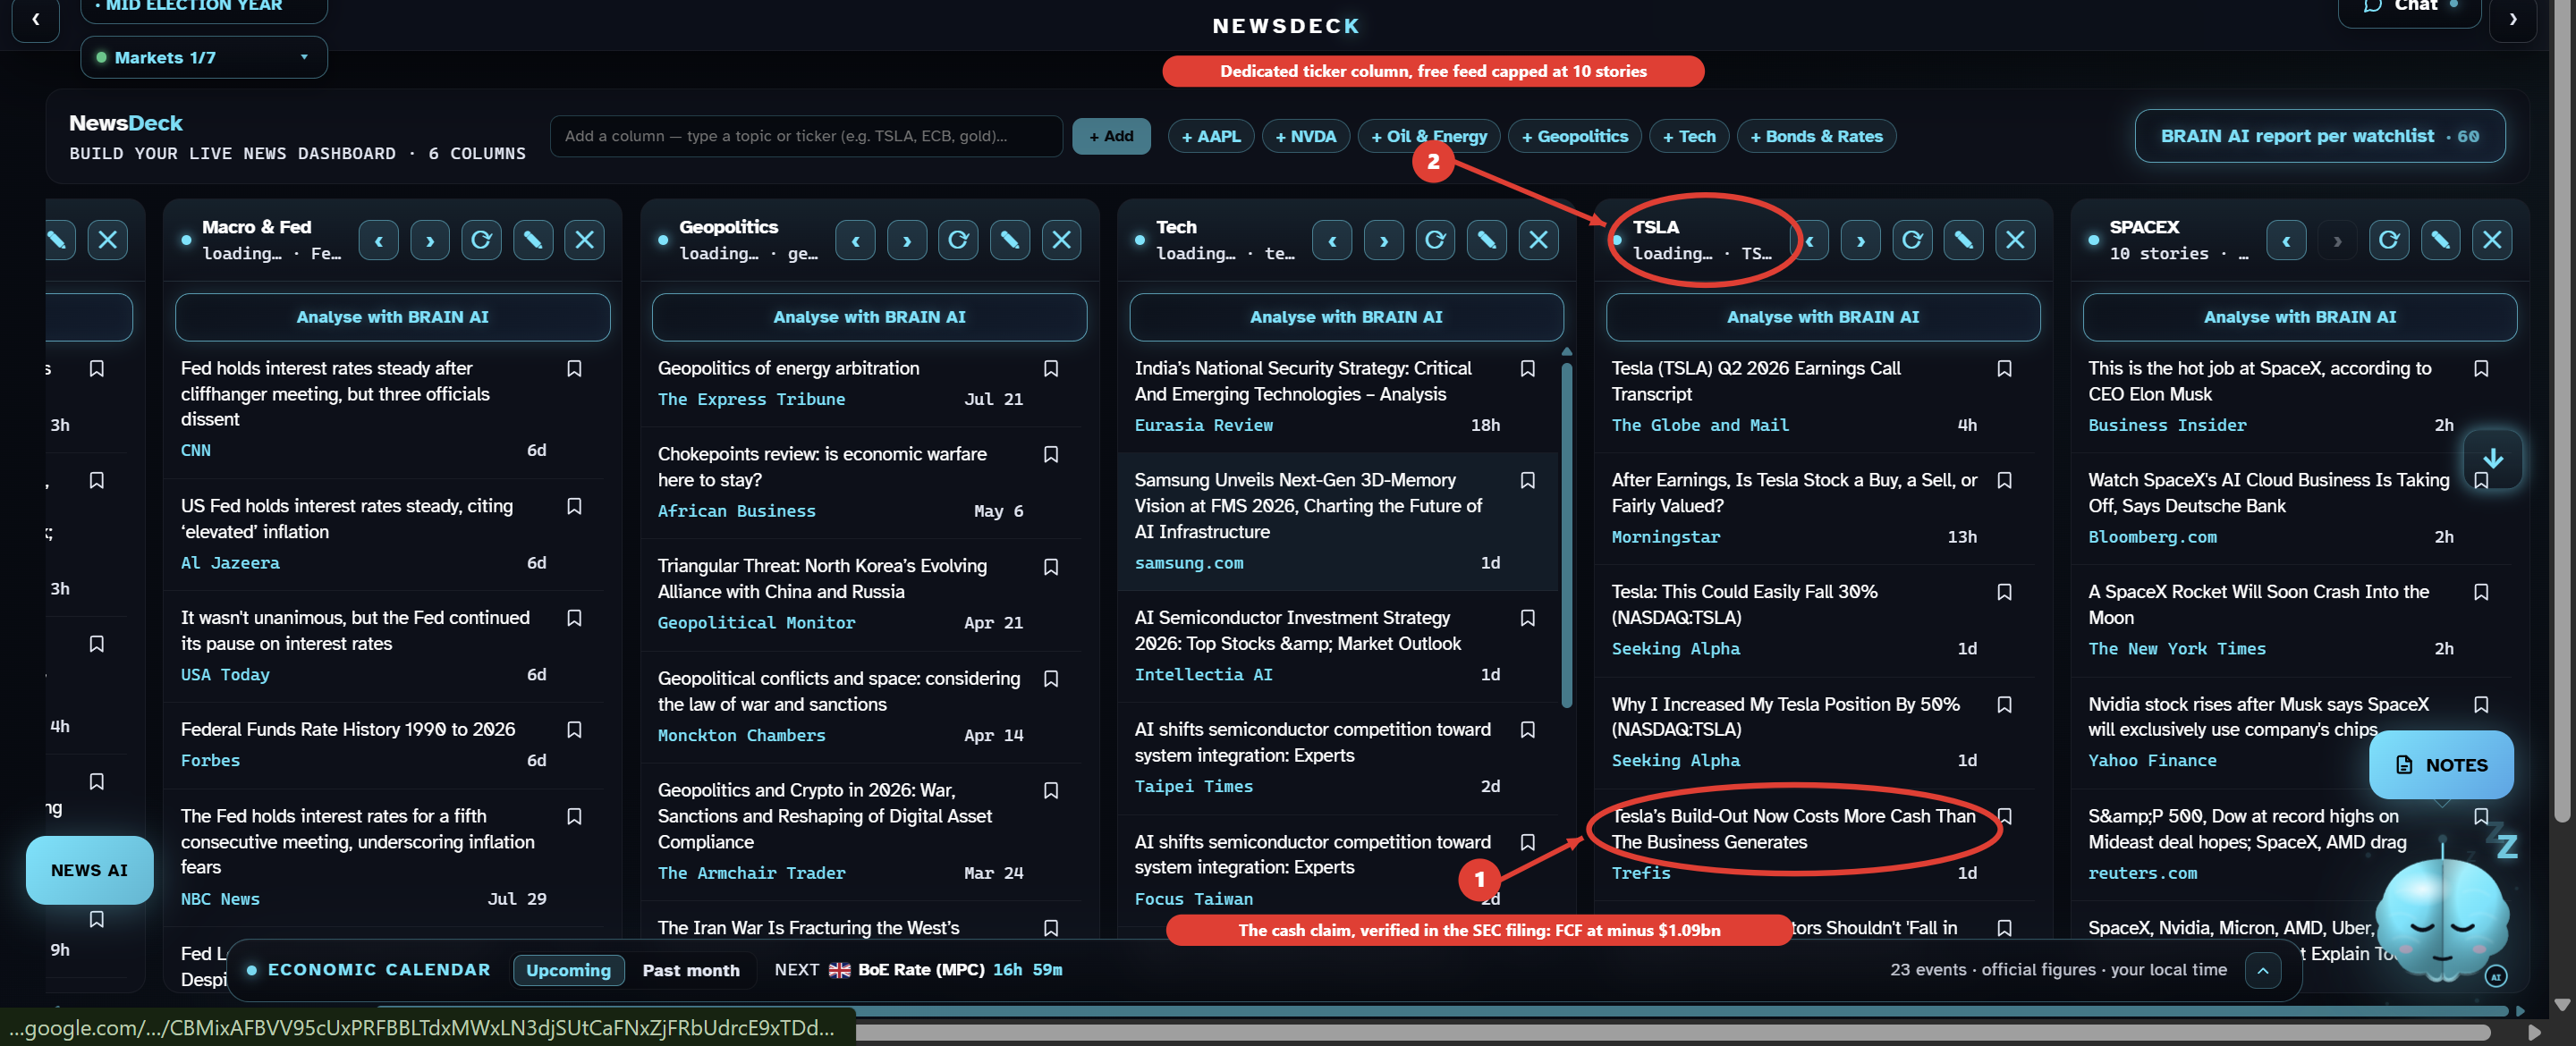The height and width of the screenshot is (1046, 2576).
Task: Bookmark the Samsung 3D-Memory story
Action: click(x=1528, y=480)
